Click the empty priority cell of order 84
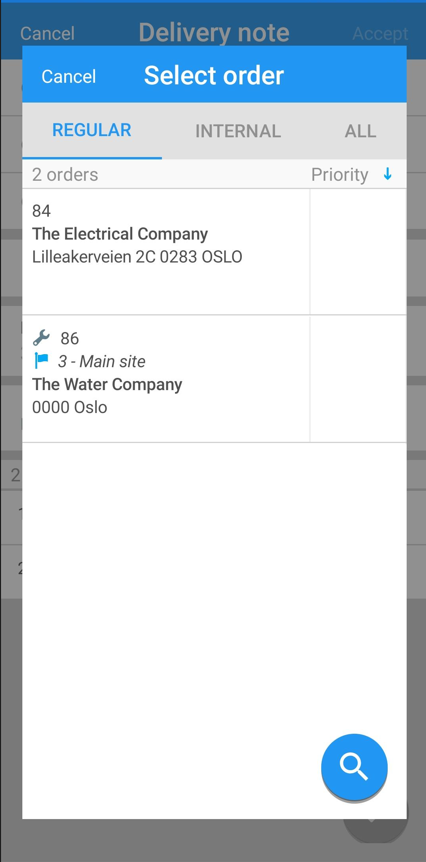Viewport: 426px width, 862px height. point(358,252)
